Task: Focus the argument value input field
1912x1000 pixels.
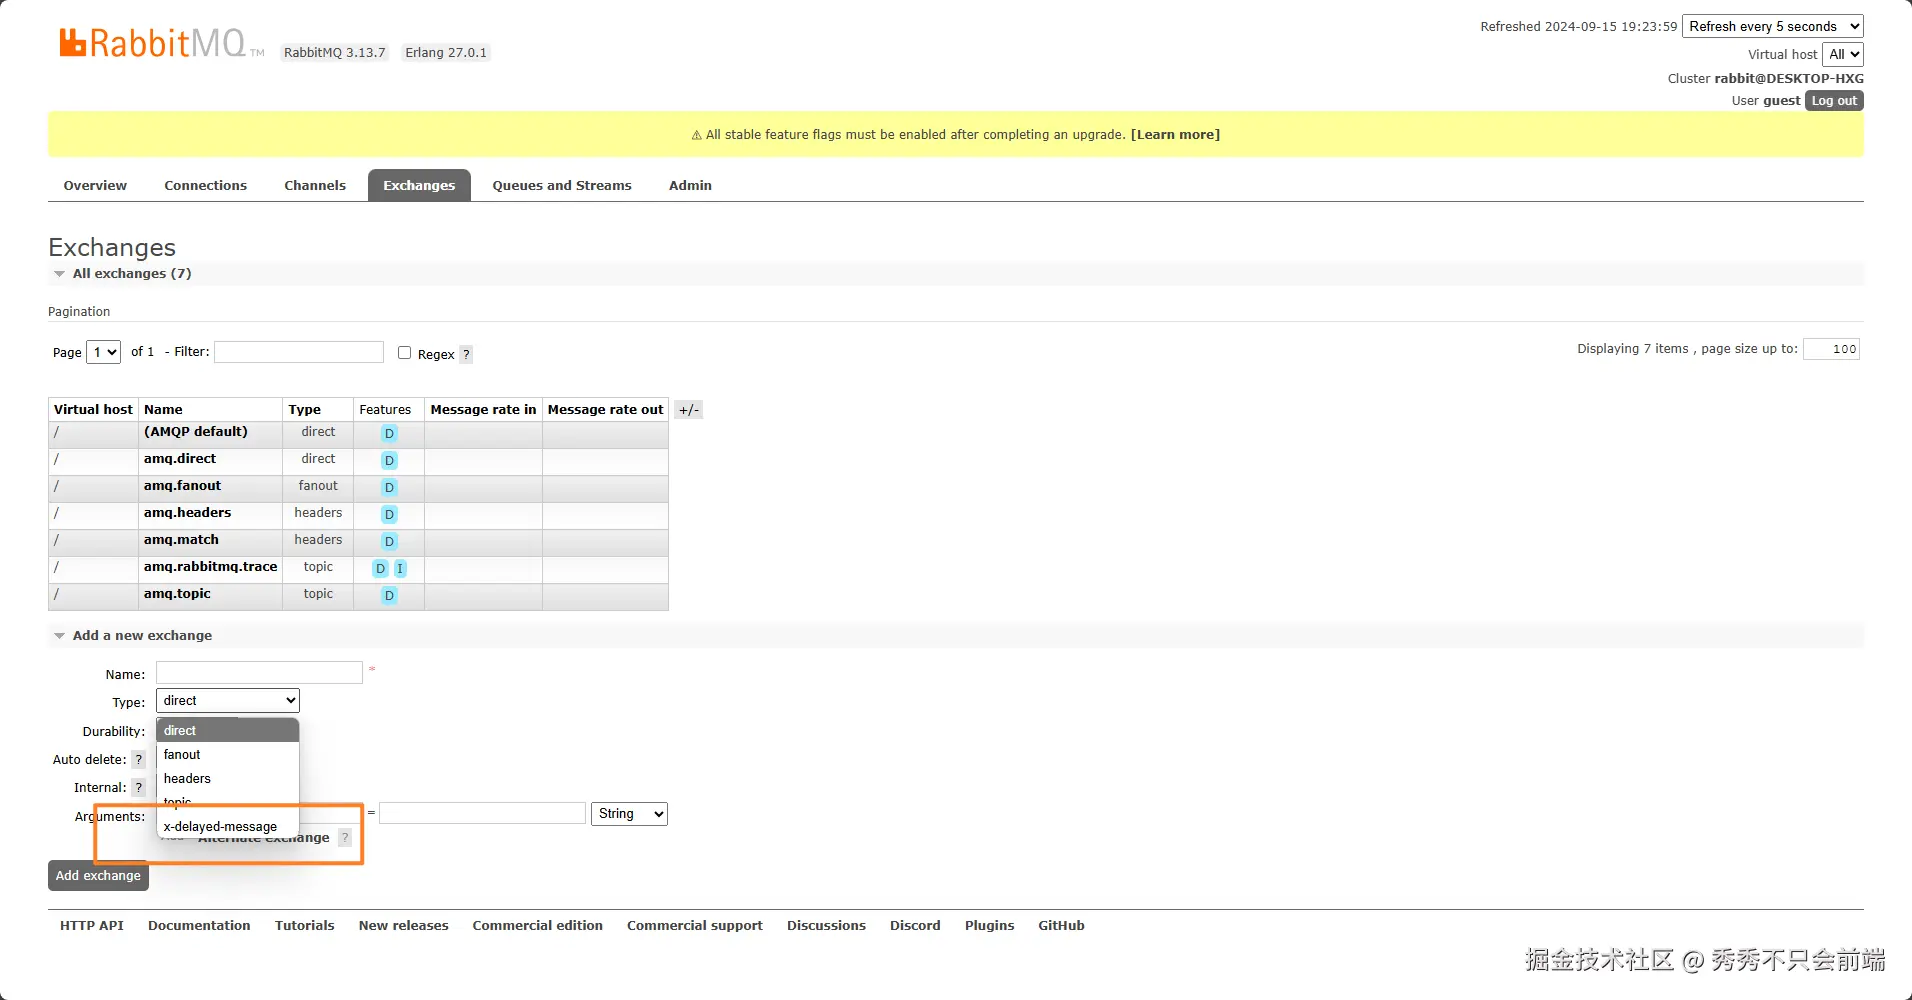Action: pos(482,814)
